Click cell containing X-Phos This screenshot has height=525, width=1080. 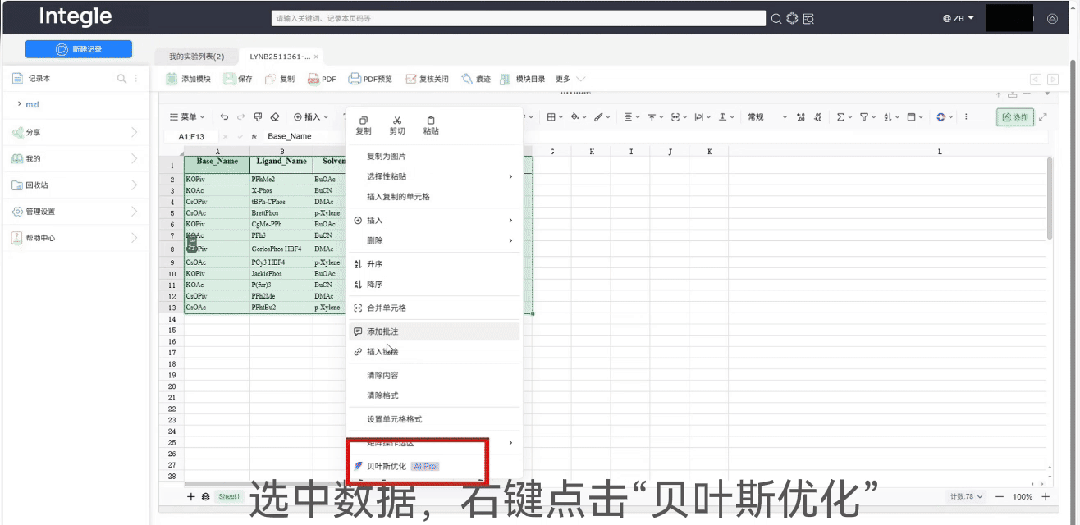(x=281, y=190)
